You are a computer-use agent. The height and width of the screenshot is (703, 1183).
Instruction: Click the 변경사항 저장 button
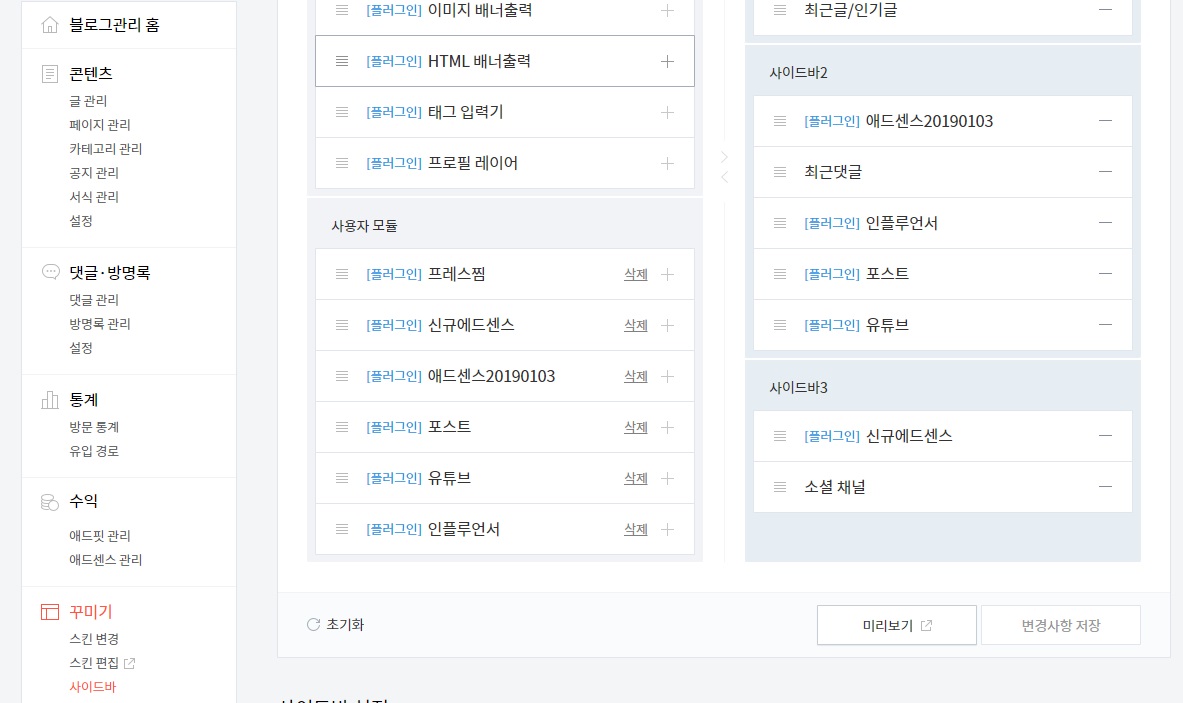coord(1061,625)
